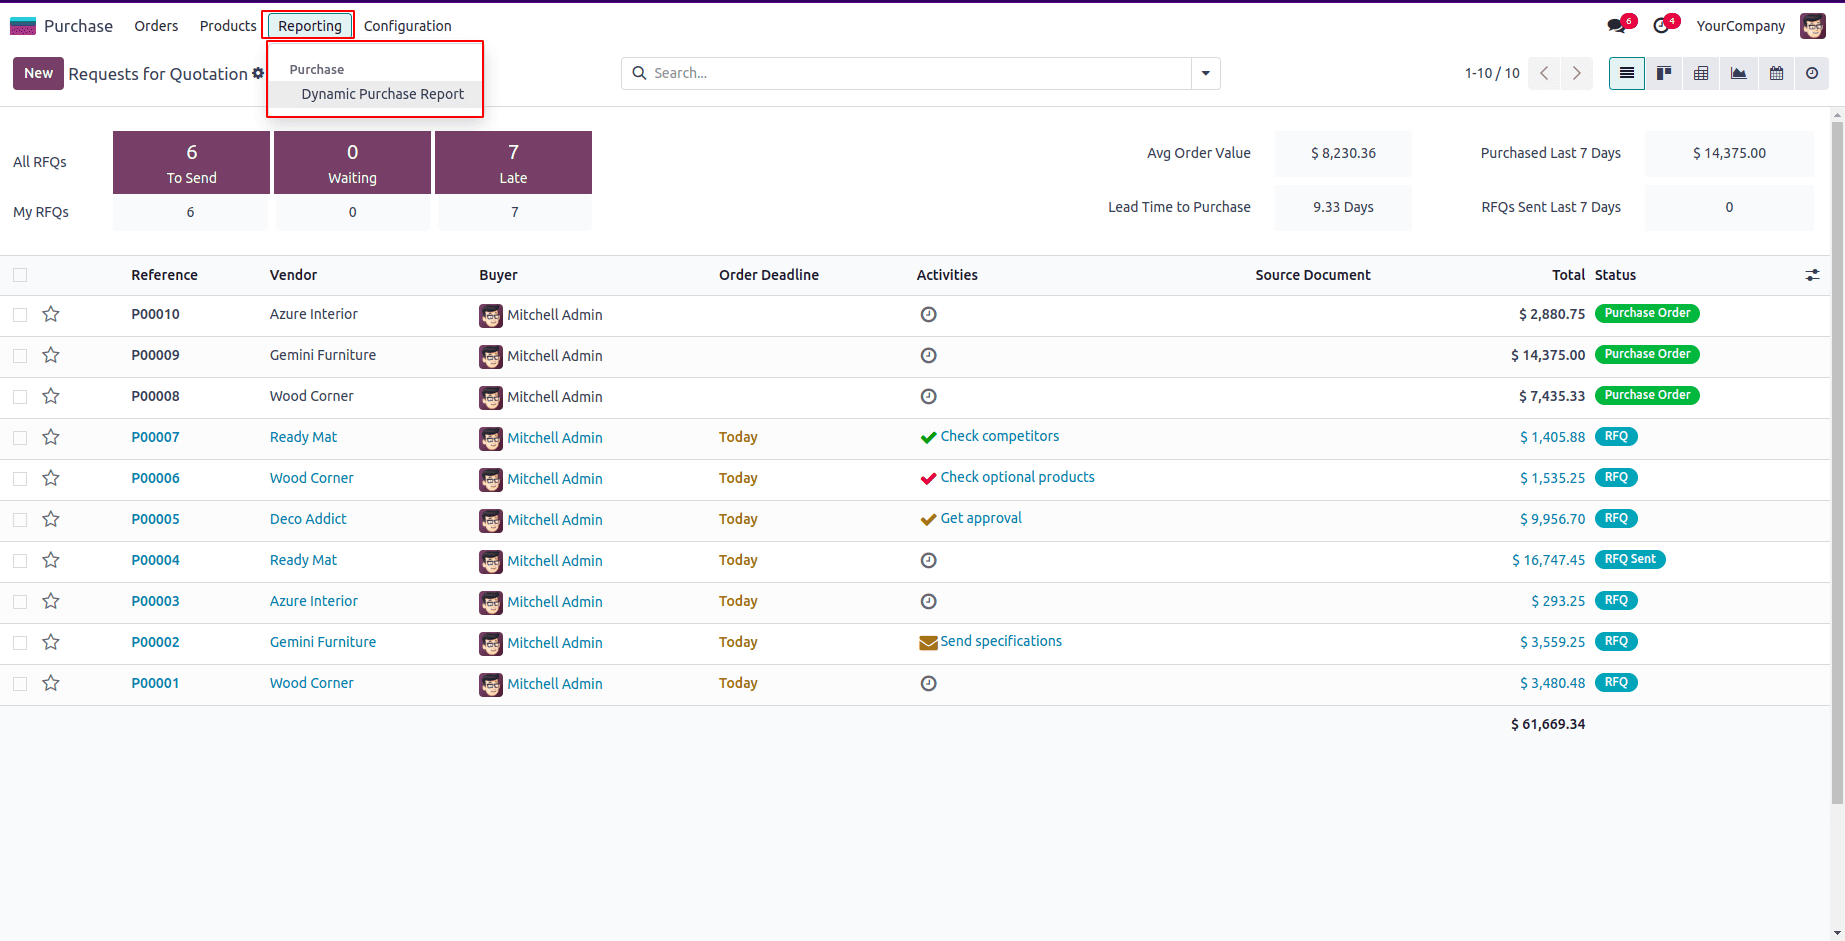Switch to pivot table view
This screenshot has height=941, width=1845.
pos(1701,73)
